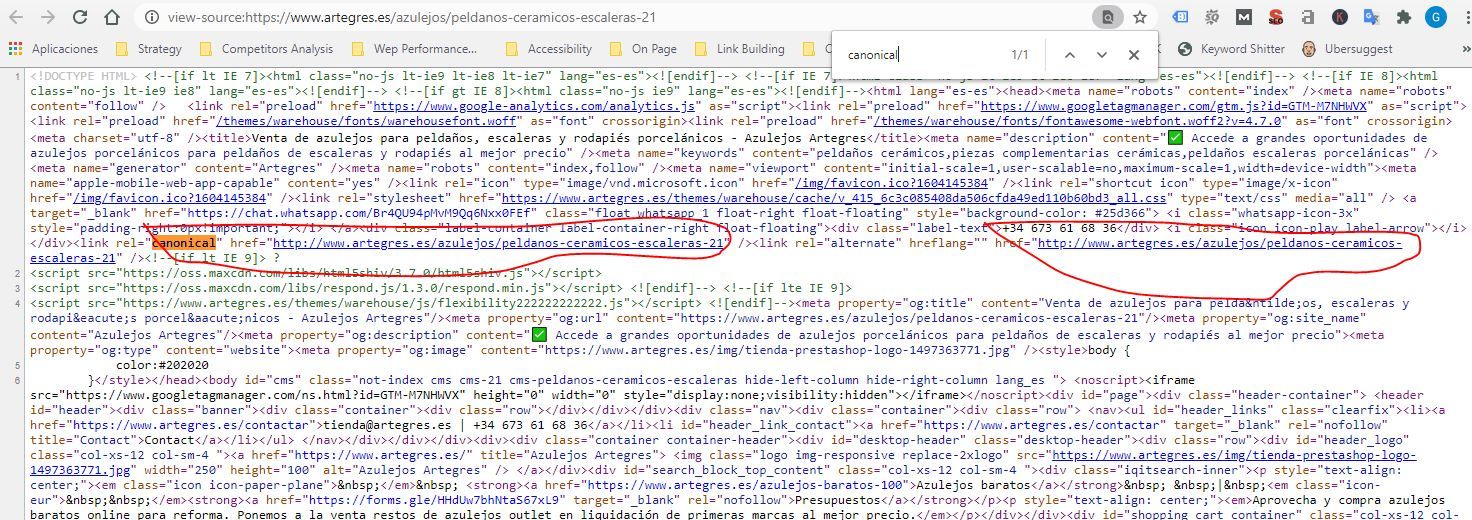Open the Extensions puzzle piece menu

pos(1404,17)
